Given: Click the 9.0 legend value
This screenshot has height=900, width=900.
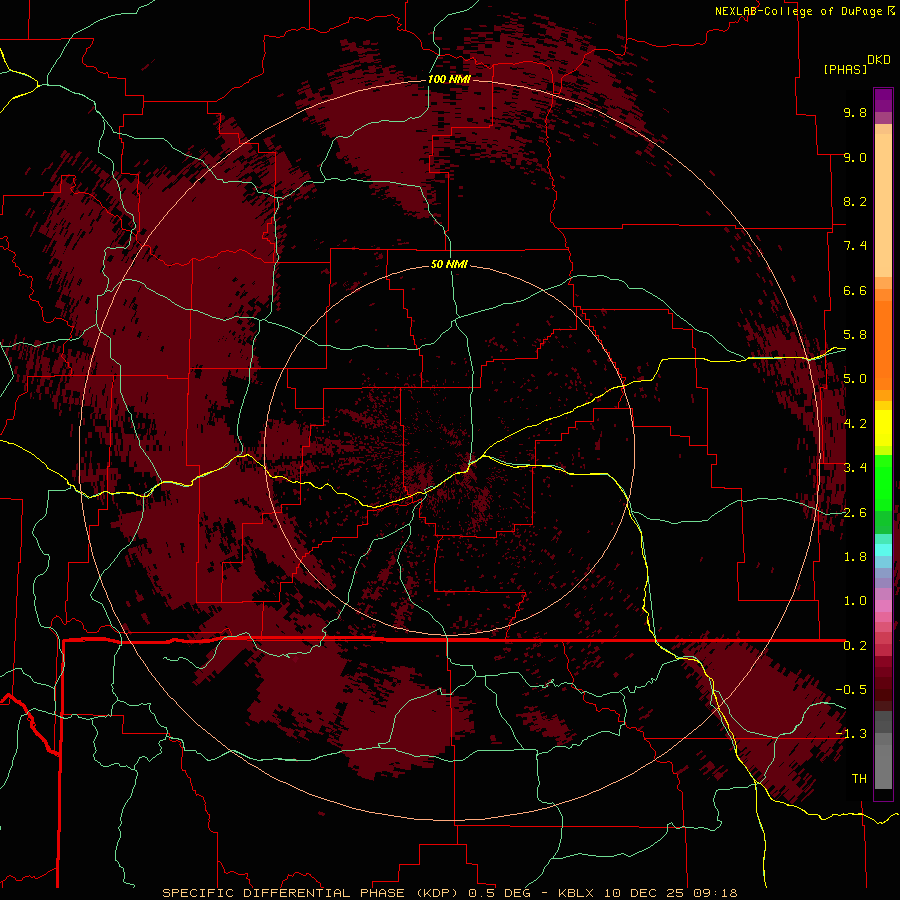Looking at the screenshot, I should point(855,157).
